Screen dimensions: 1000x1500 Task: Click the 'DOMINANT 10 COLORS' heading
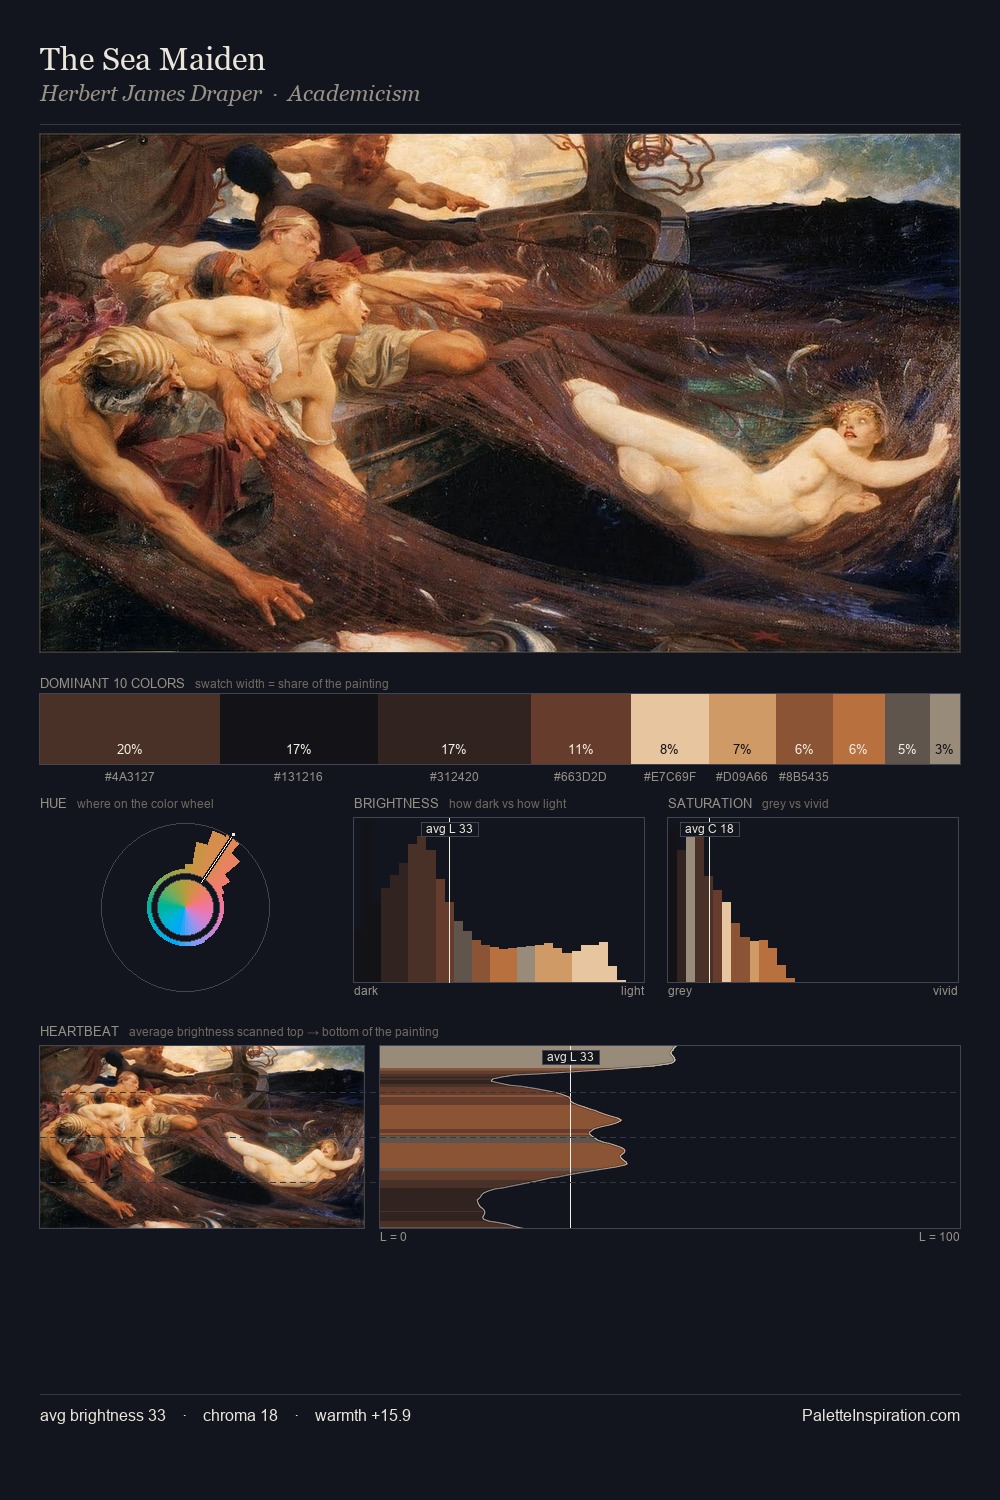(112, 683)
